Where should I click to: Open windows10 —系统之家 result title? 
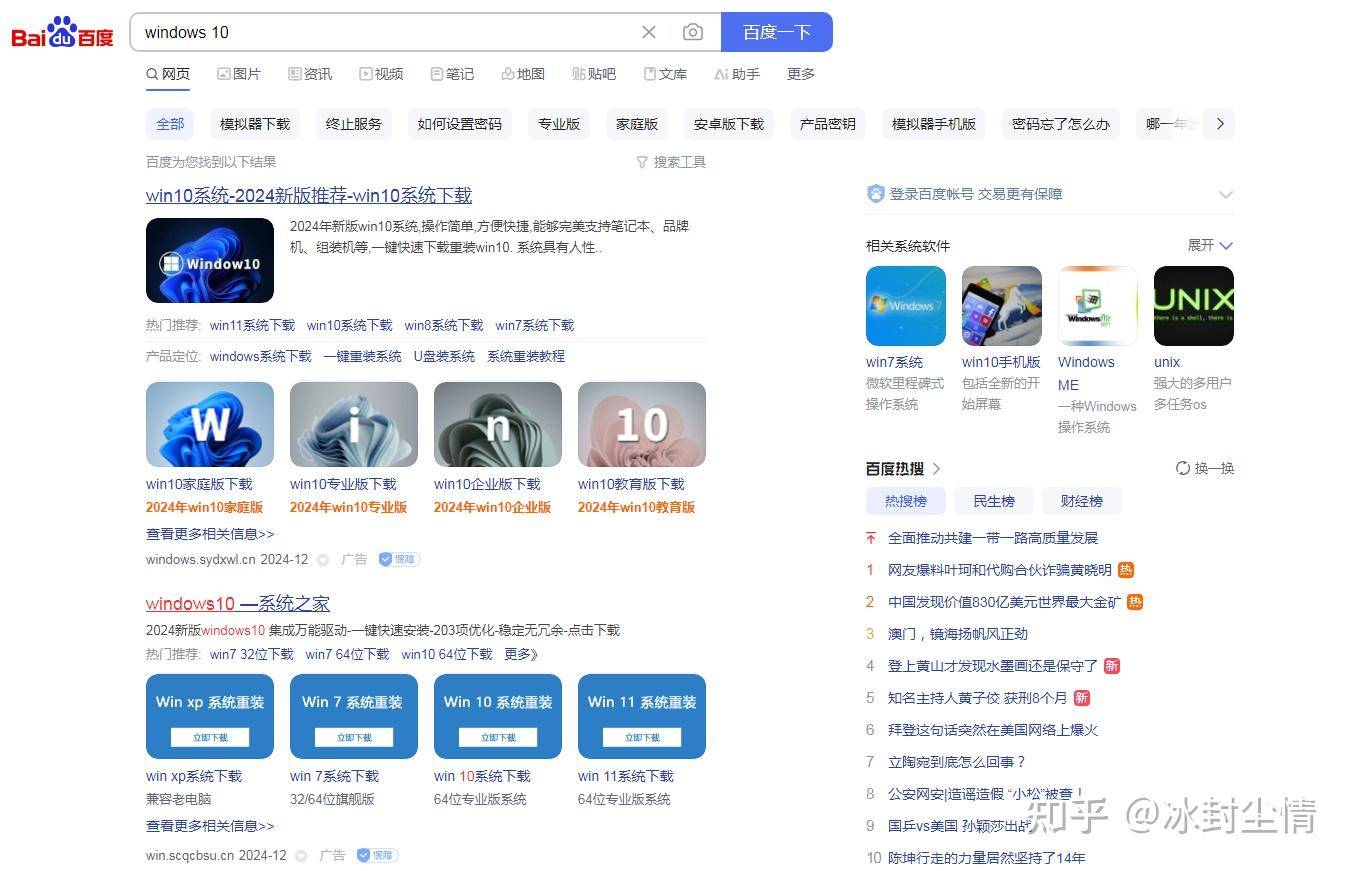click(x=238, y=603)
